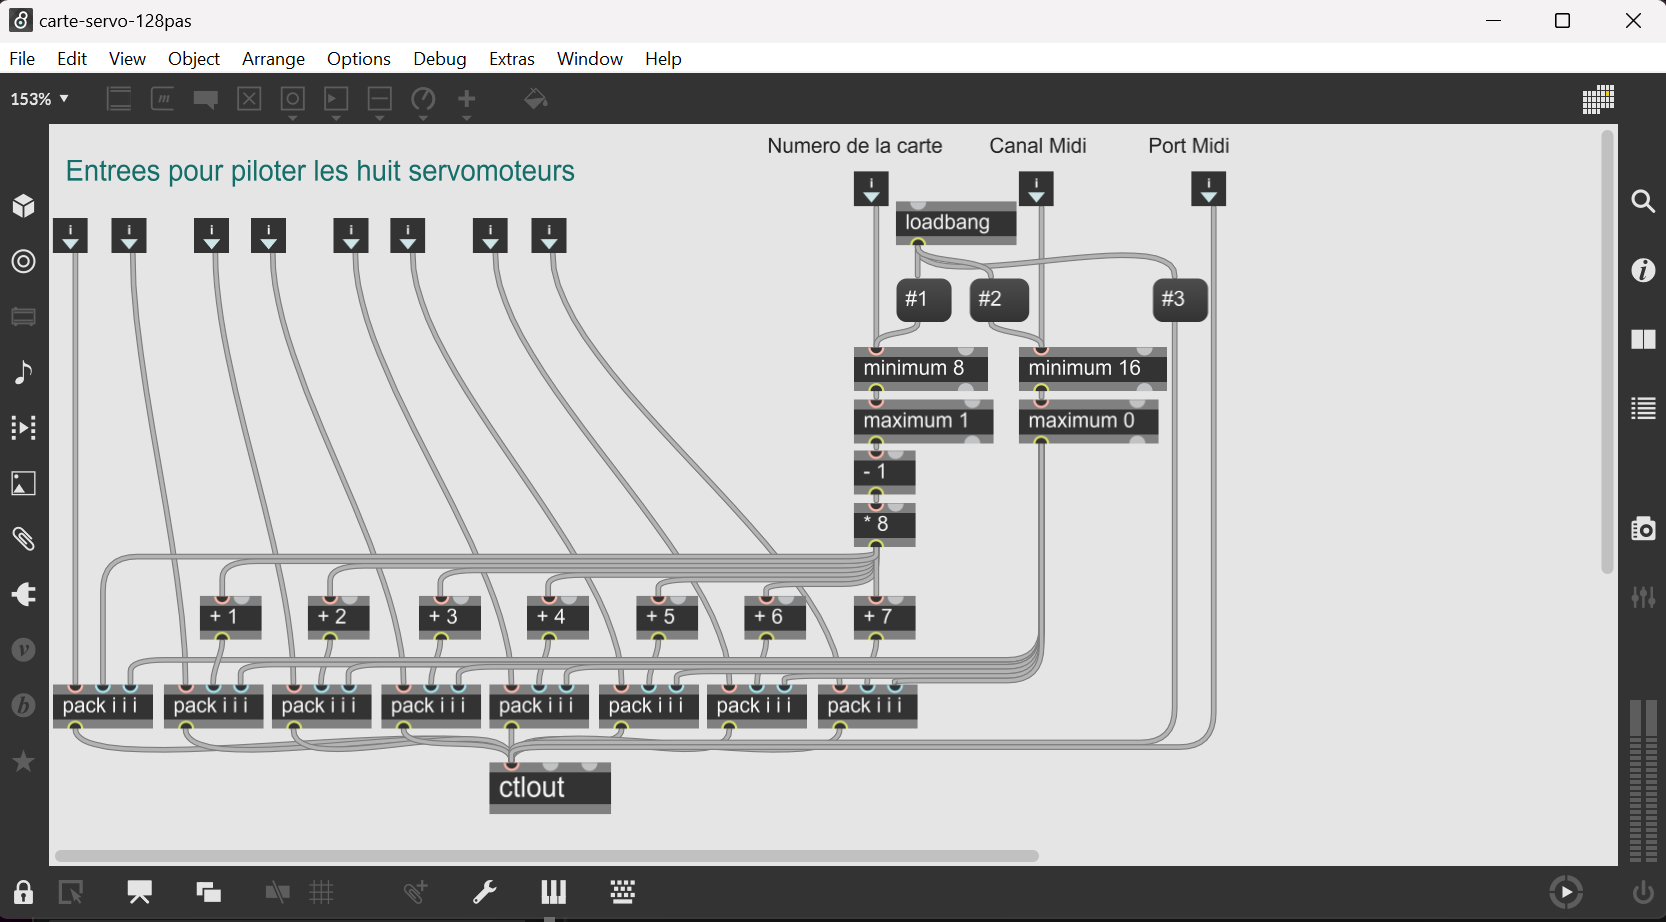Toggle patcher window selection icon at bottom
Viewport: 1666px width, 922px height.
point(71,892)
